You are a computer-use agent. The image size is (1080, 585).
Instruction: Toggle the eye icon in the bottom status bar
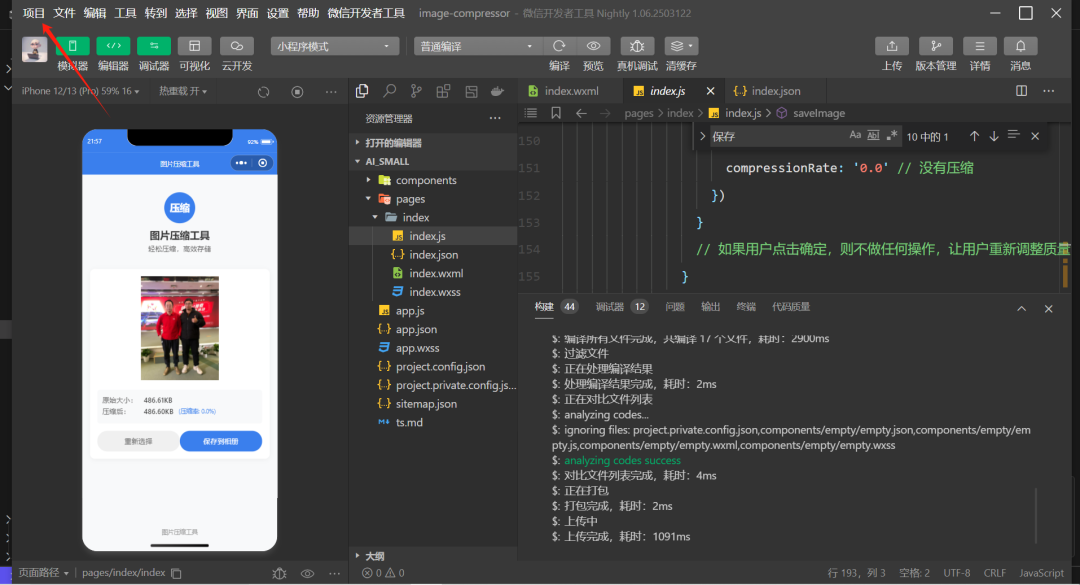(x=307, y=573)
